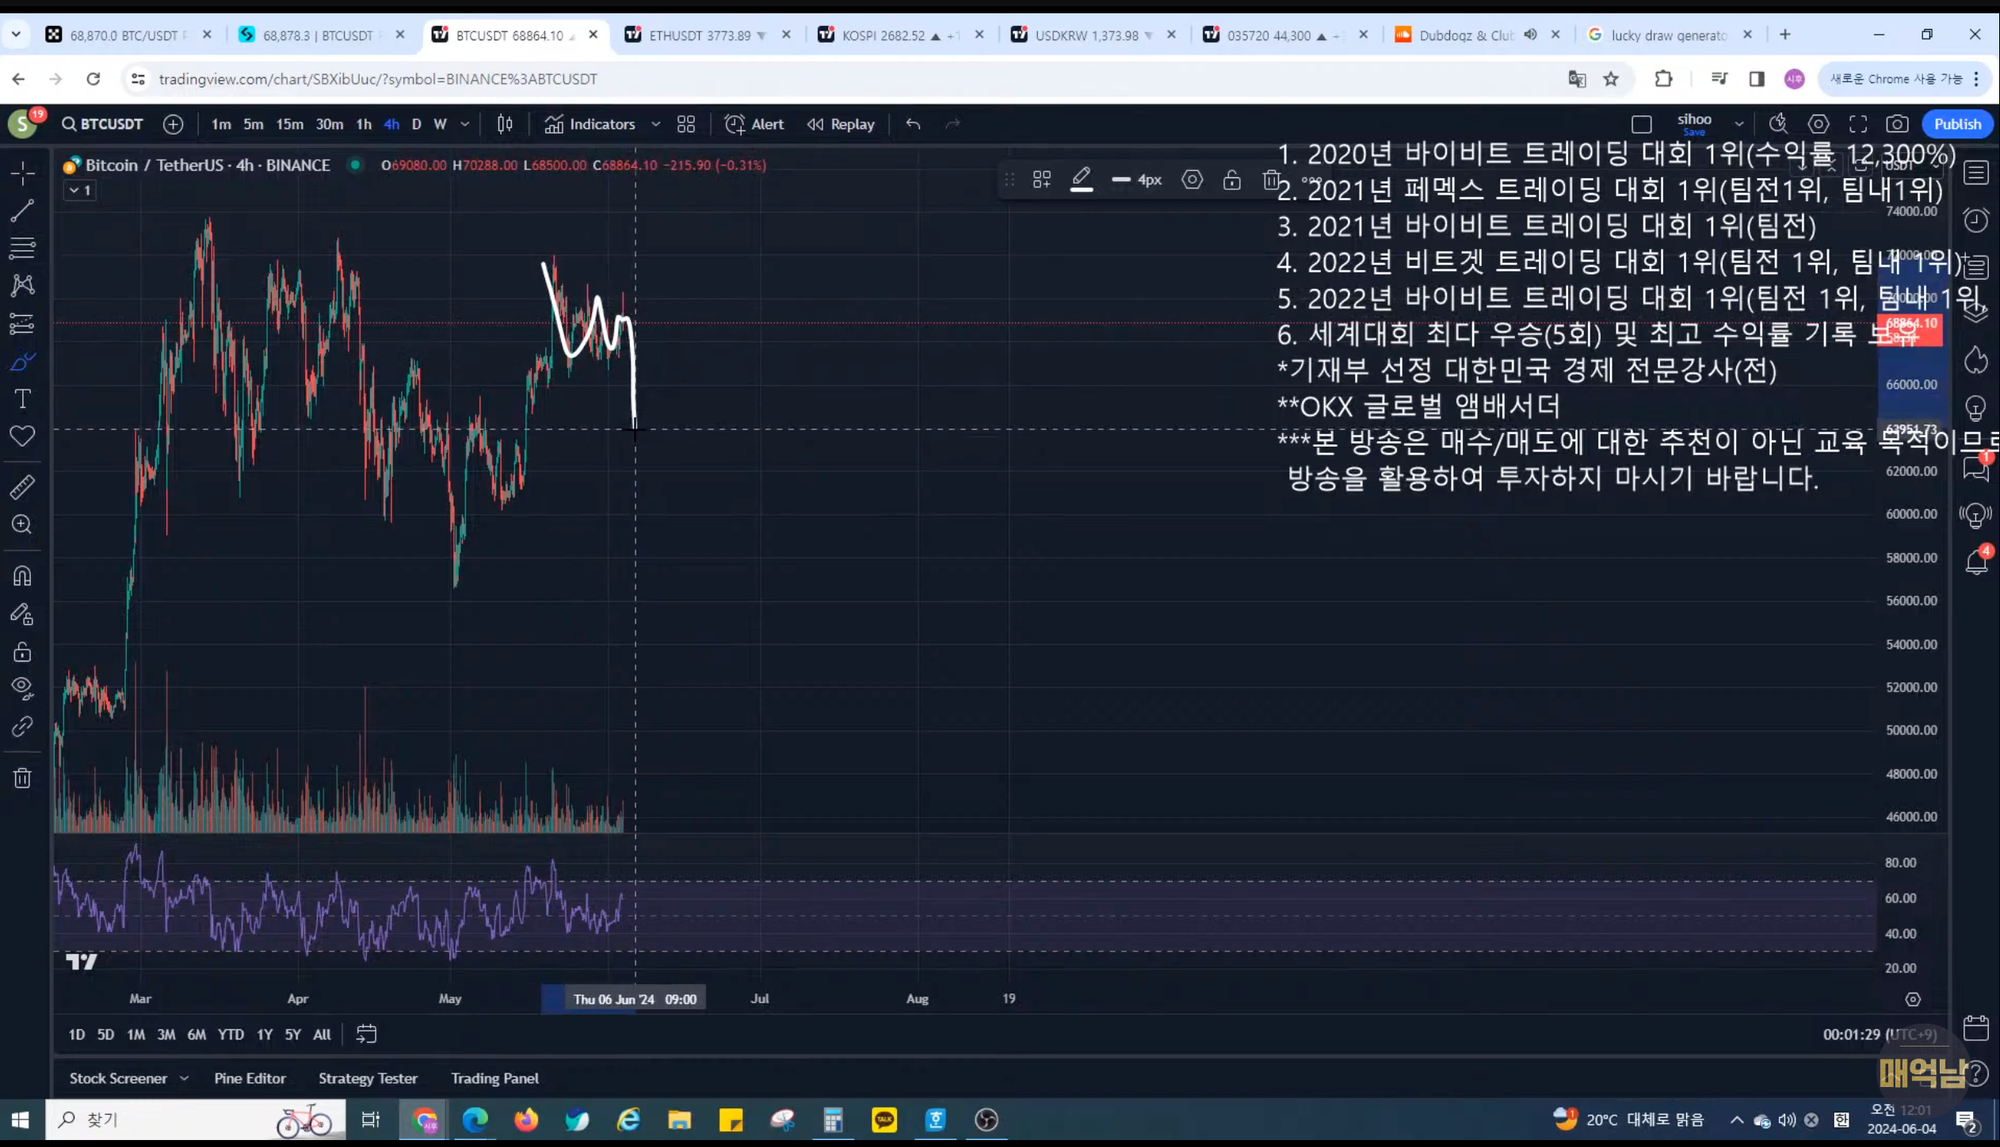Click the Publish button
This screenshot has height=1147, width=2000.
[x=1957, y=124]
